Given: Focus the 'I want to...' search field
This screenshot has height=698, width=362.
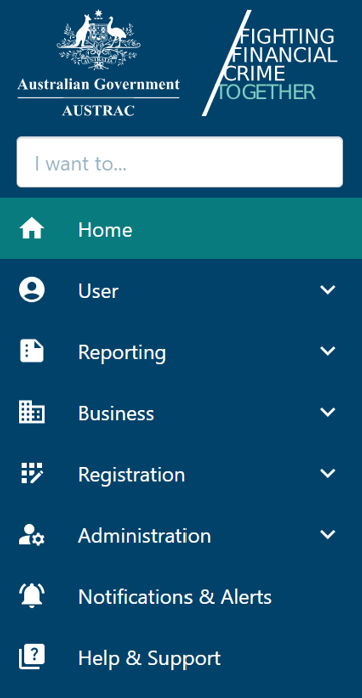Looking at the screenshot, I should (180, 162).
